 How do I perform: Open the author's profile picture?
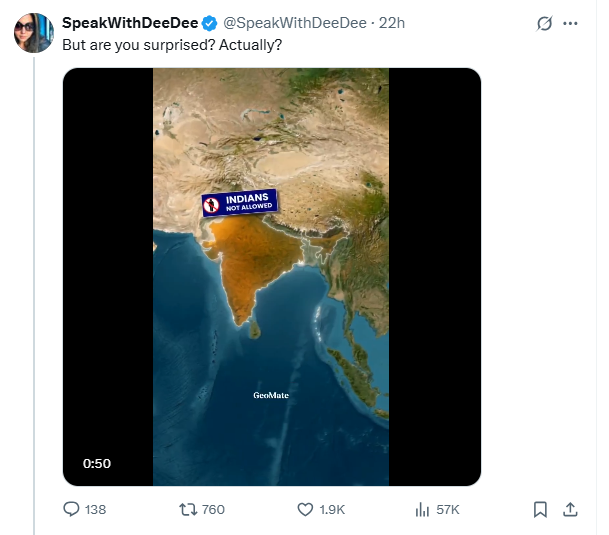click(x=32, y=34)
